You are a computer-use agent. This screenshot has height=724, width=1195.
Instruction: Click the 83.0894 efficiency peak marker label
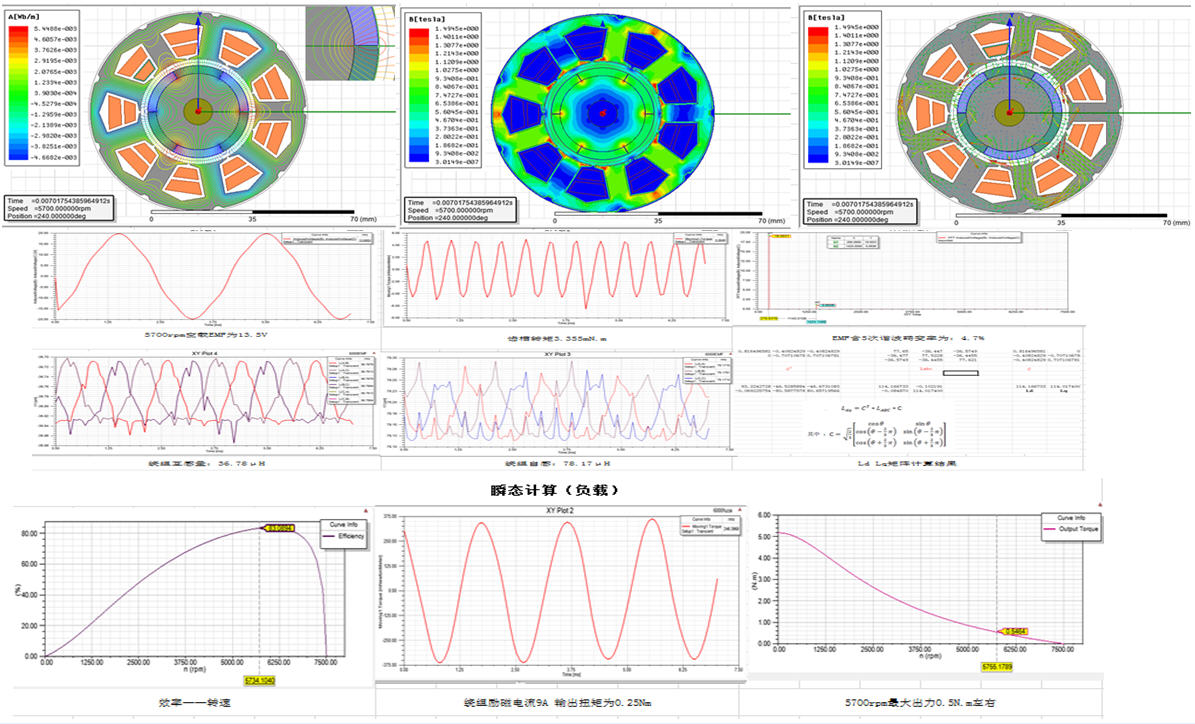[282, 528]
